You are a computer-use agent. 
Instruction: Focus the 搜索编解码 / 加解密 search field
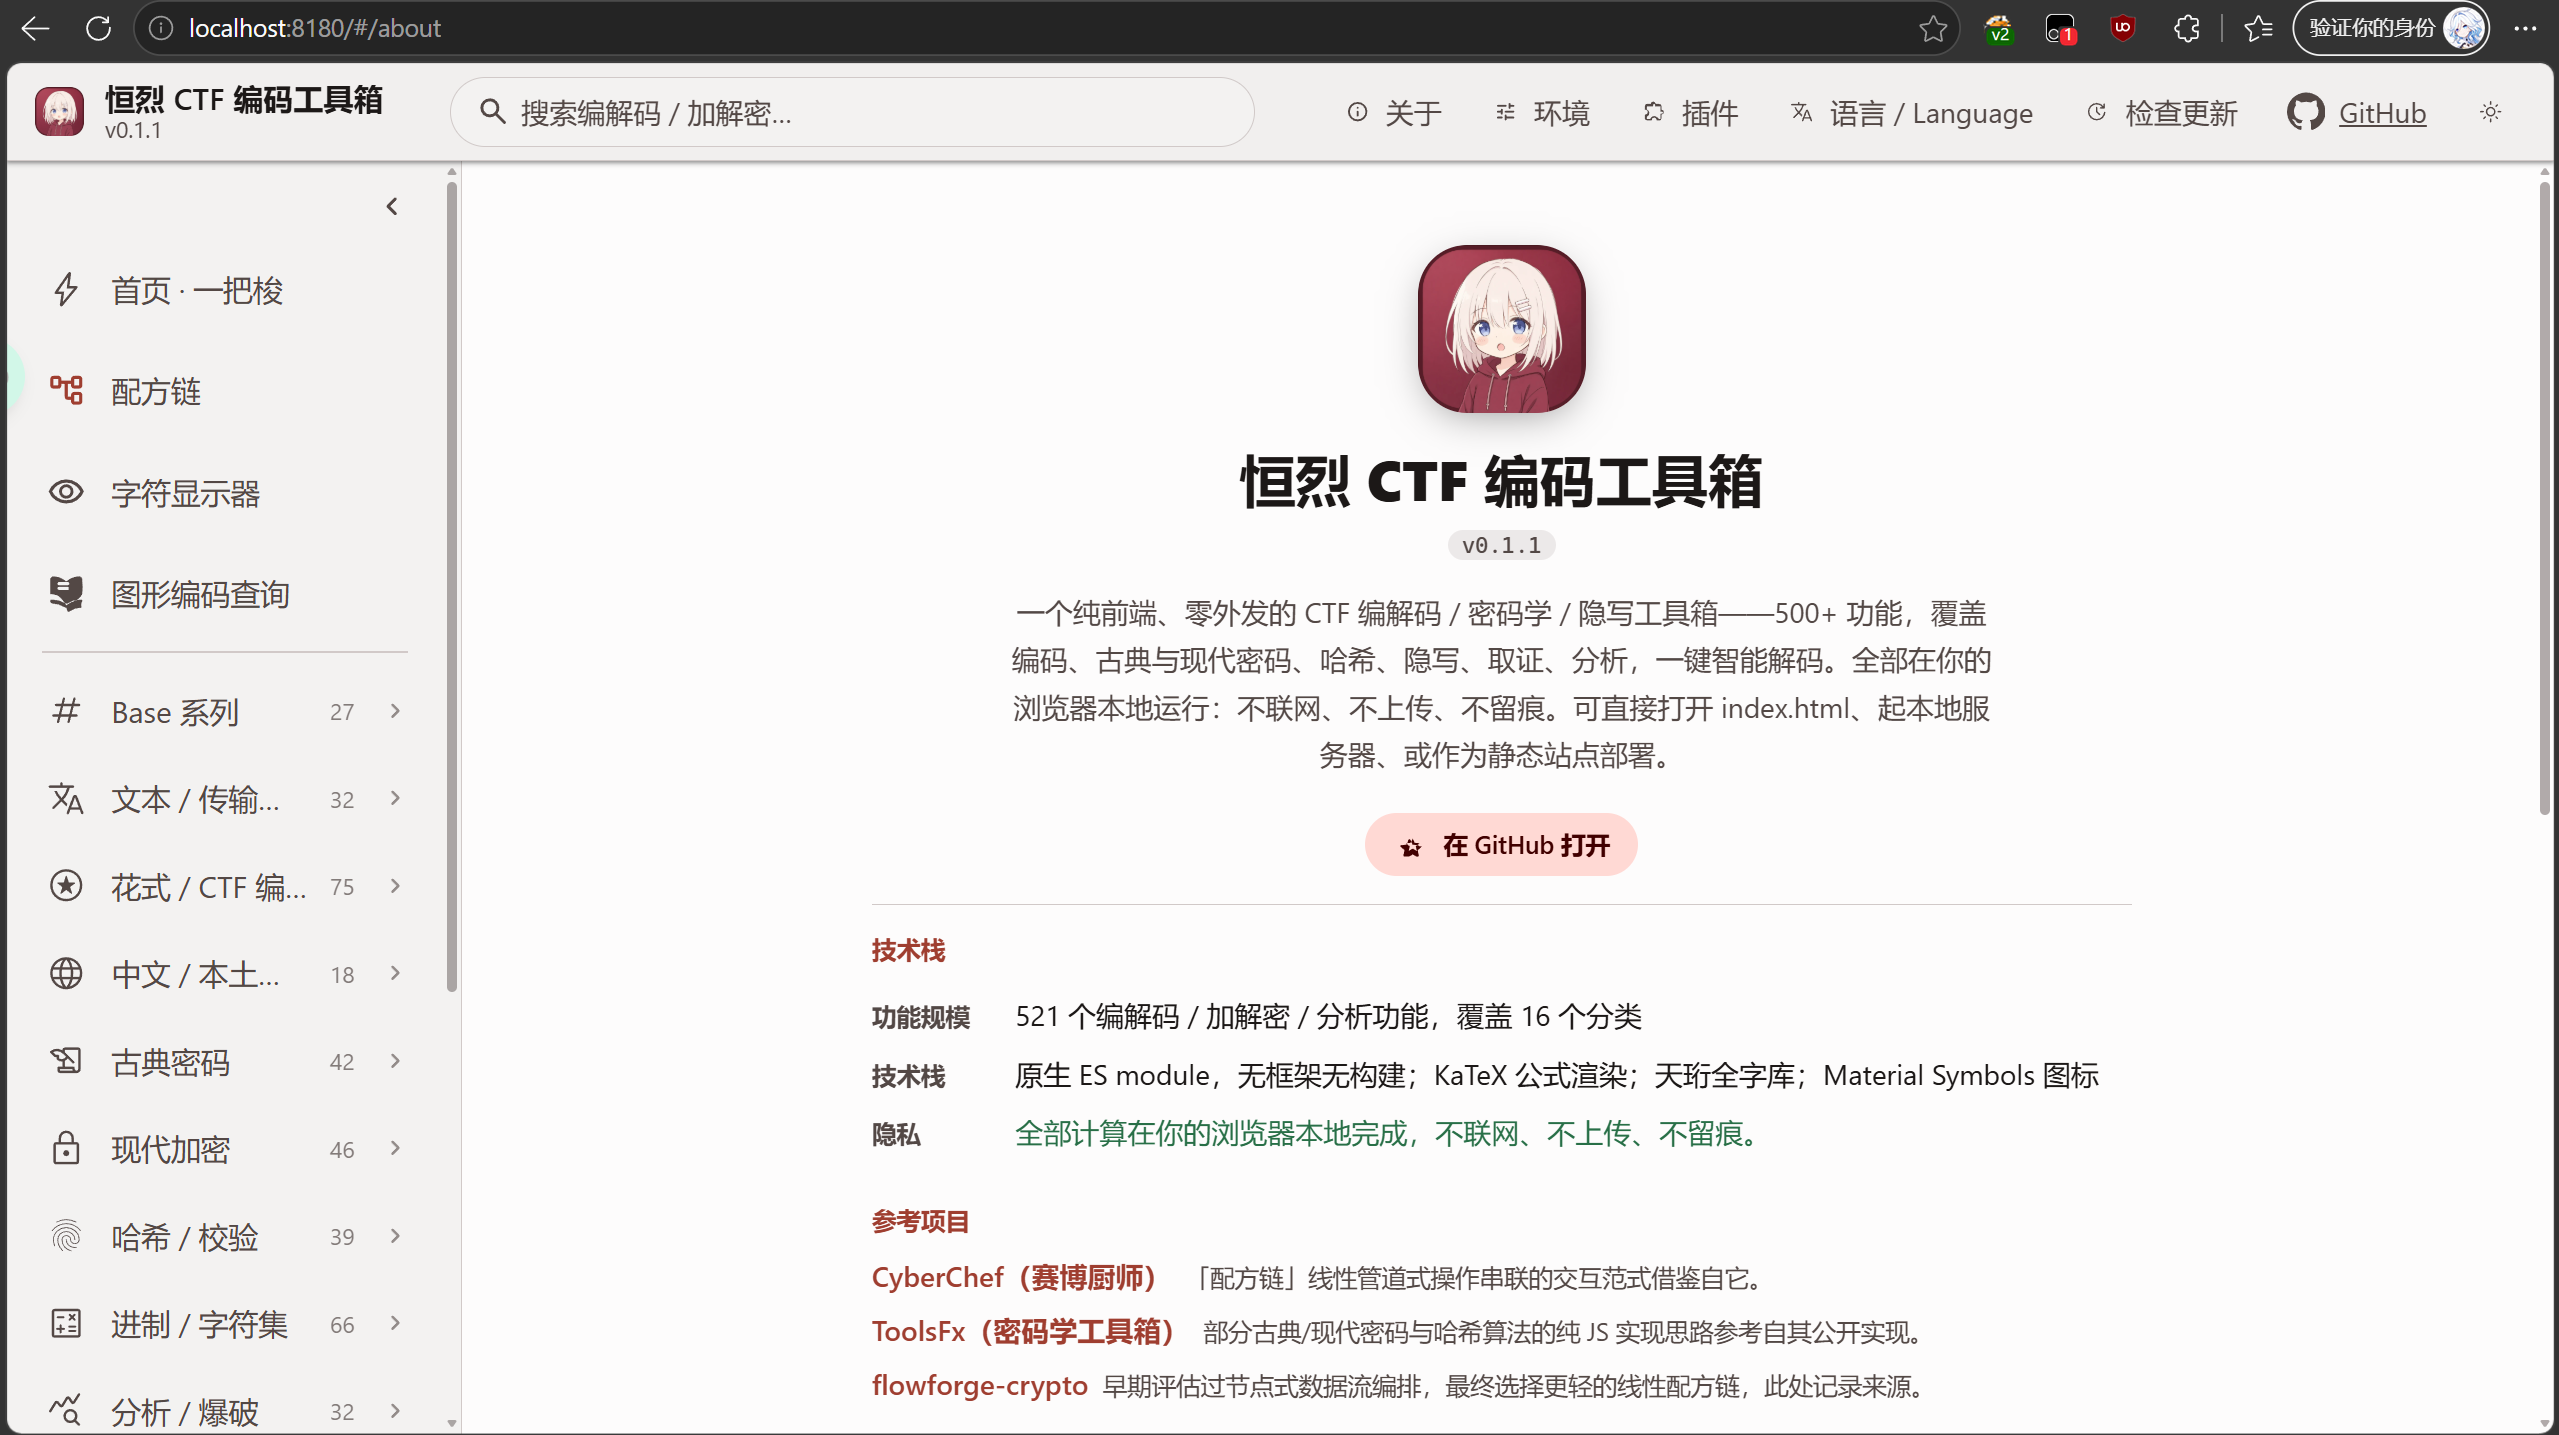pos(852,112)
